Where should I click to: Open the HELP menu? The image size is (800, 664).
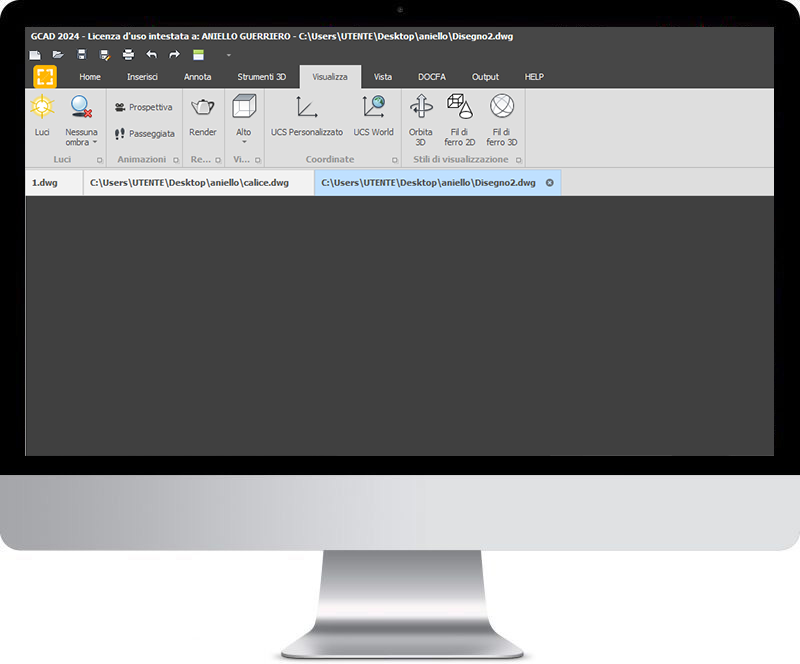point(534,76)
